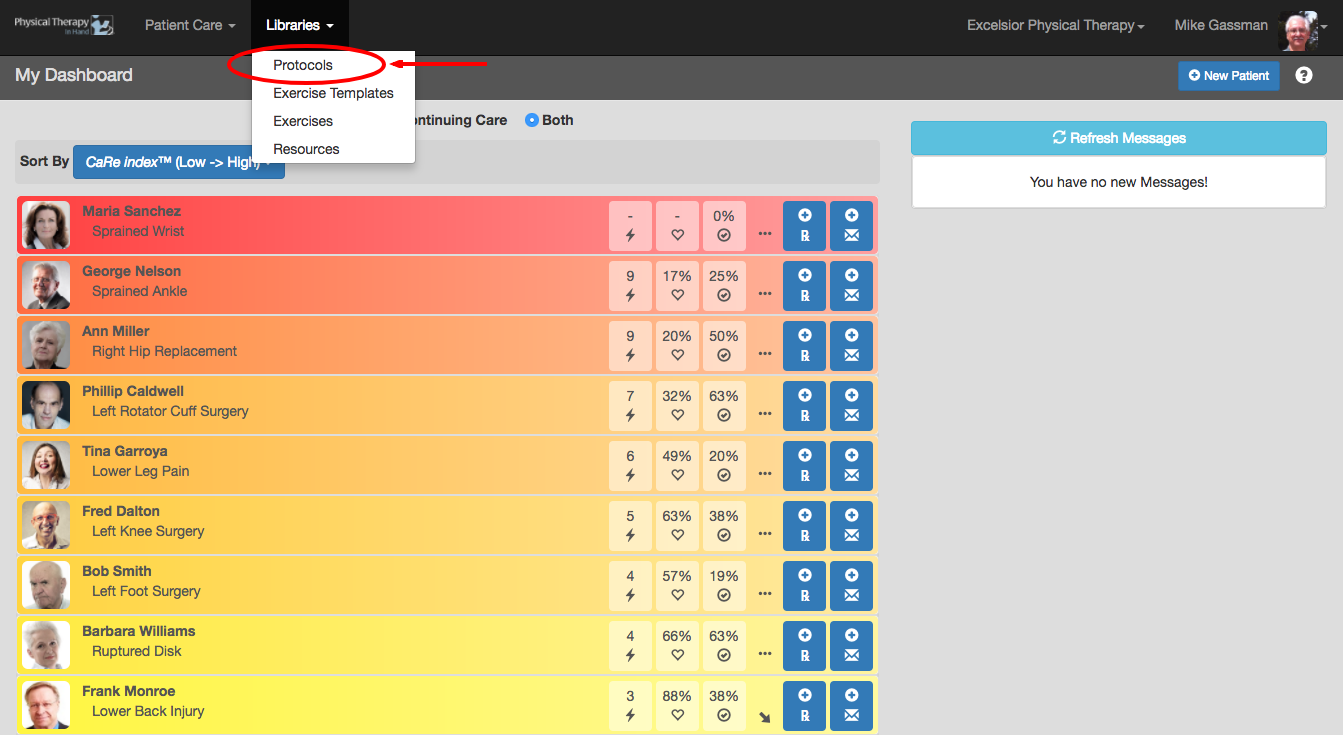The image size is (1343, 735).
Task: Collapse the Libraries menu
Action: pos(300,25)
